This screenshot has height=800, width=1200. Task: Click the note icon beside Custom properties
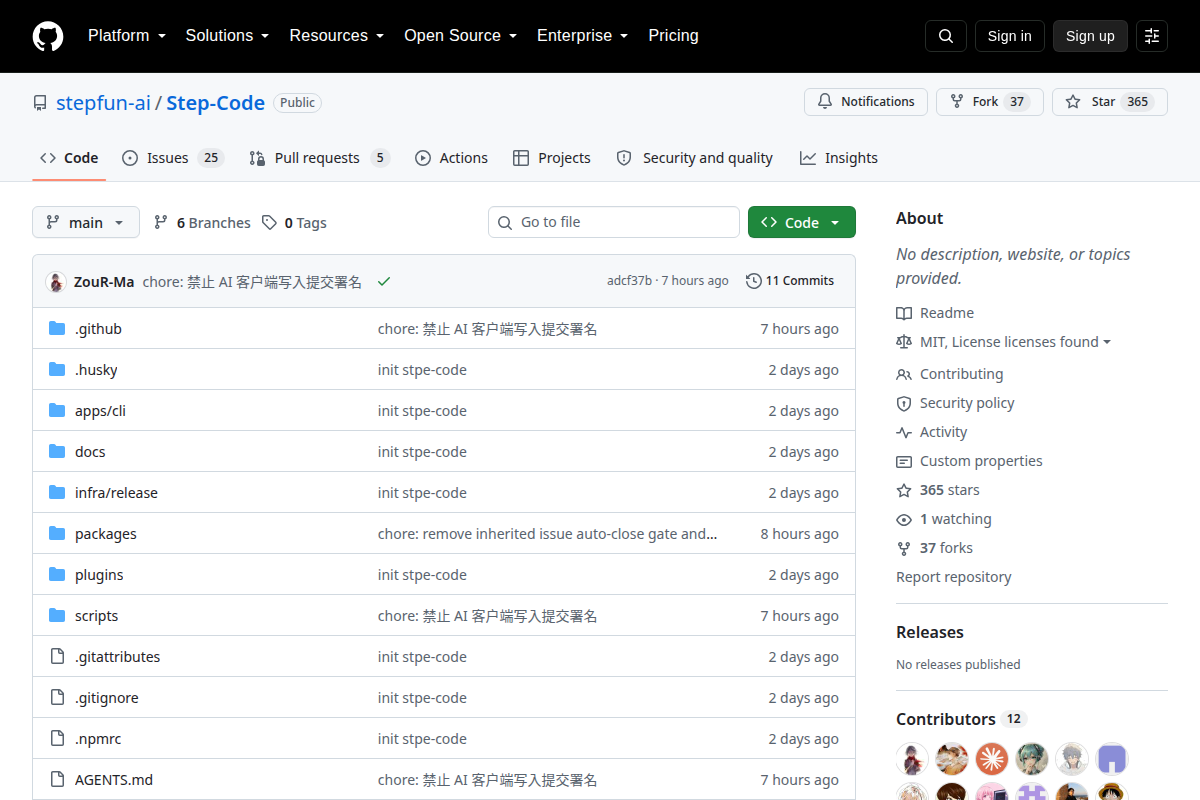[x=904, y=462]
